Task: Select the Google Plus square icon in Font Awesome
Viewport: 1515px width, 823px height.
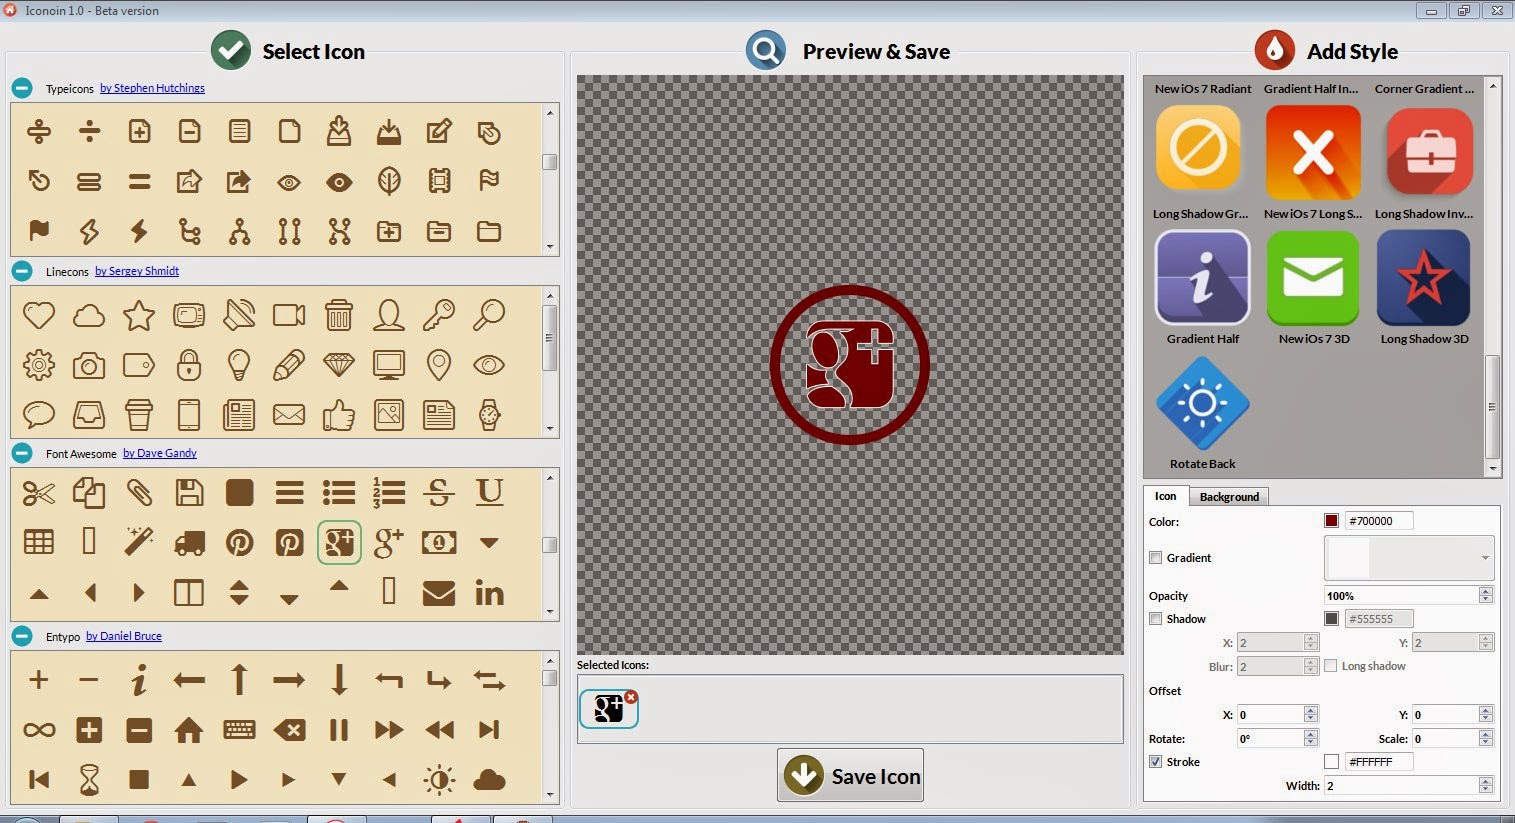Action: pos(339,542)
